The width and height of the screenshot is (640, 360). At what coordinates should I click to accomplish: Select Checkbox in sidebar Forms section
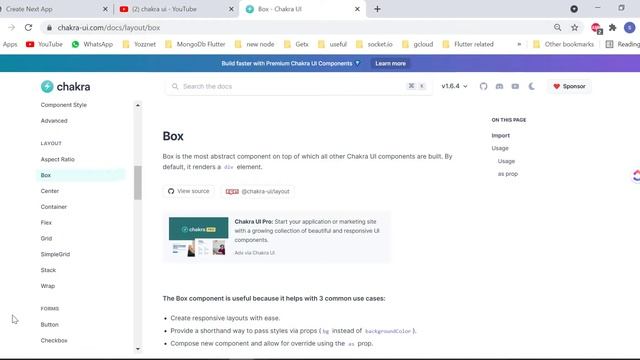tap(54, 340)
